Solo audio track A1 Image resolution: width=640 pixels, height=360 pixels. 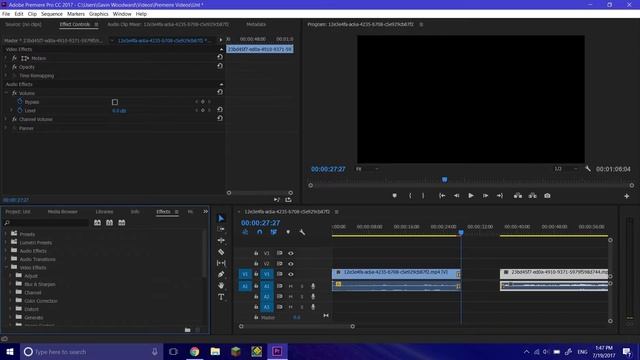(x=302, y=286)
